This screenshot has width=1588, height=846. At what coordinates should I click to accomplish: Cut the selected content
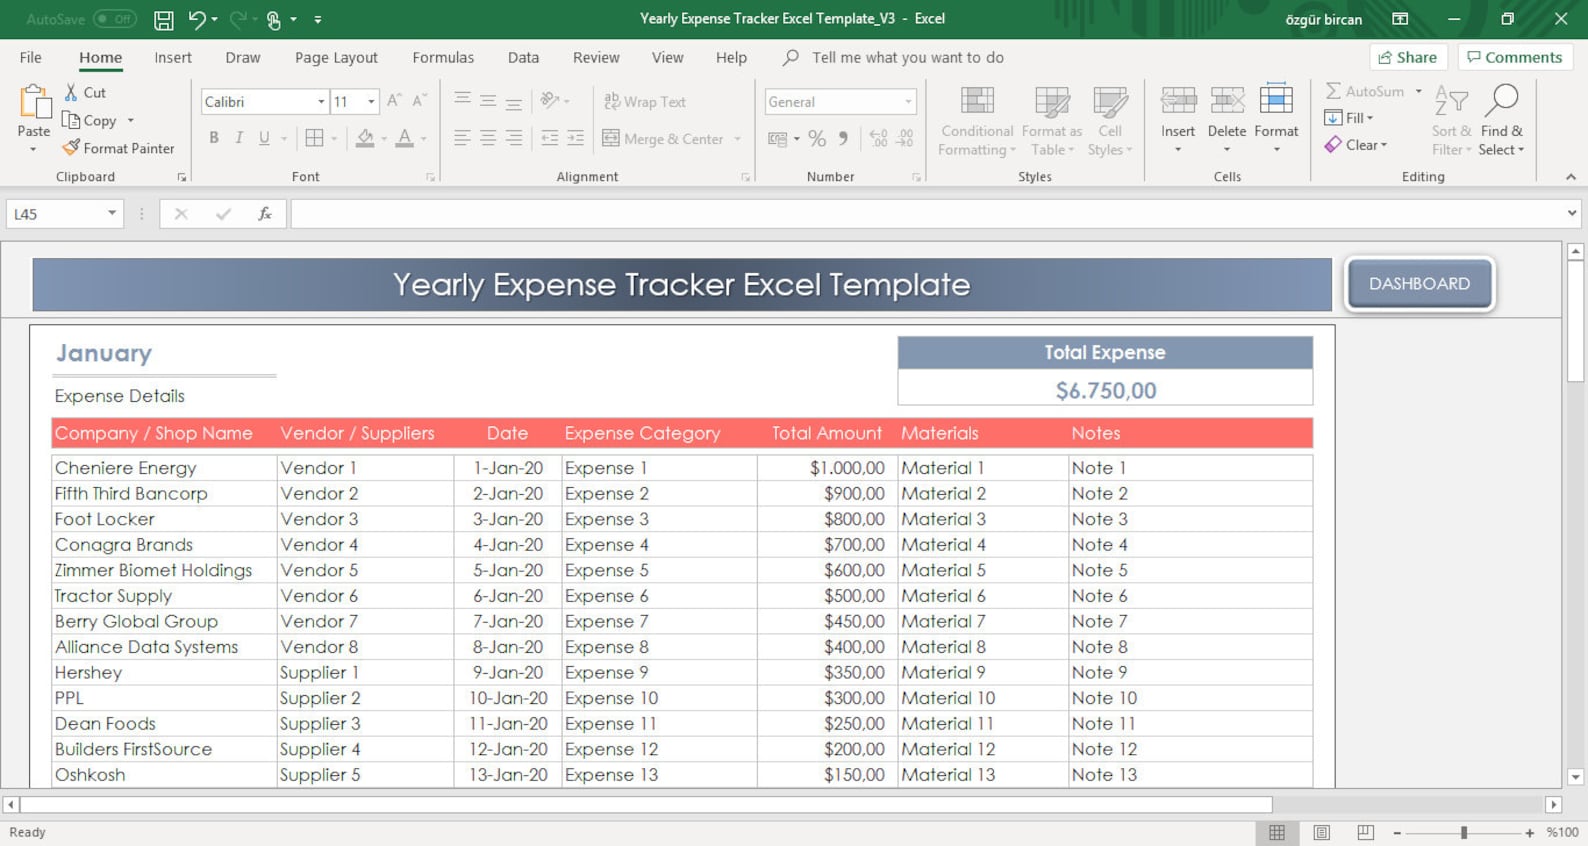tap(85, 92)
